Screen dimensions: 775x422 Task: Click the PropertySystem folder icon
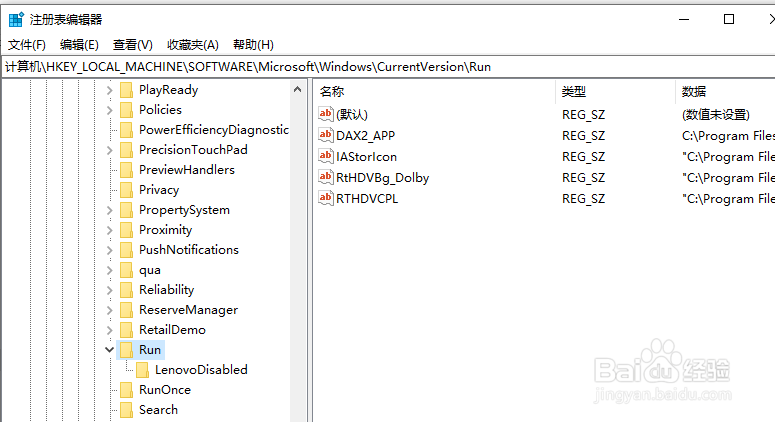coord(127,210)
